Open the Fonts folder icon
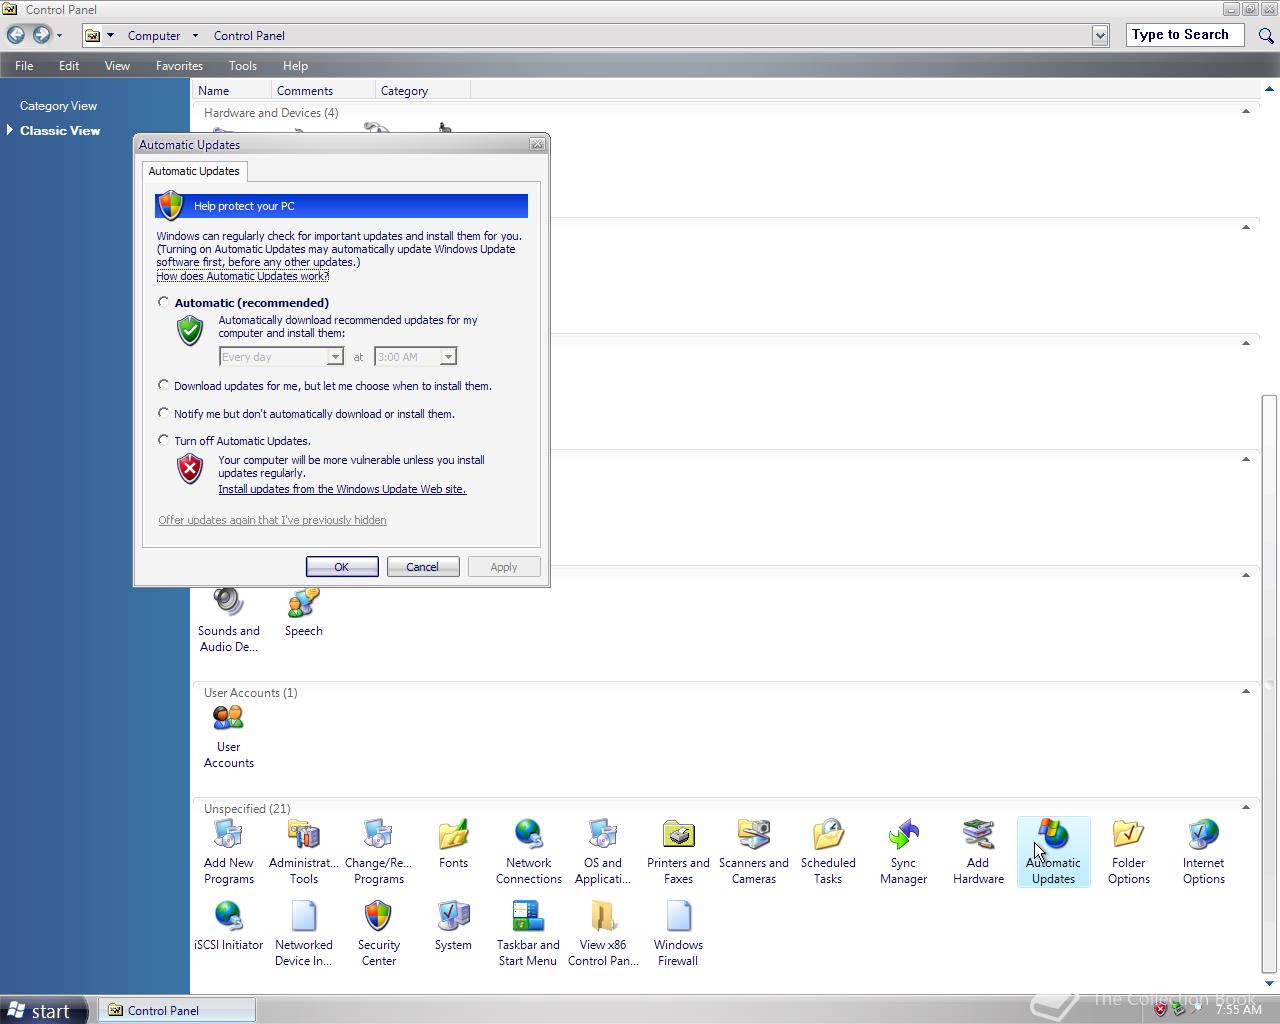The height and width of the screenshot is (1024, 1280). [x=453, y=845]
